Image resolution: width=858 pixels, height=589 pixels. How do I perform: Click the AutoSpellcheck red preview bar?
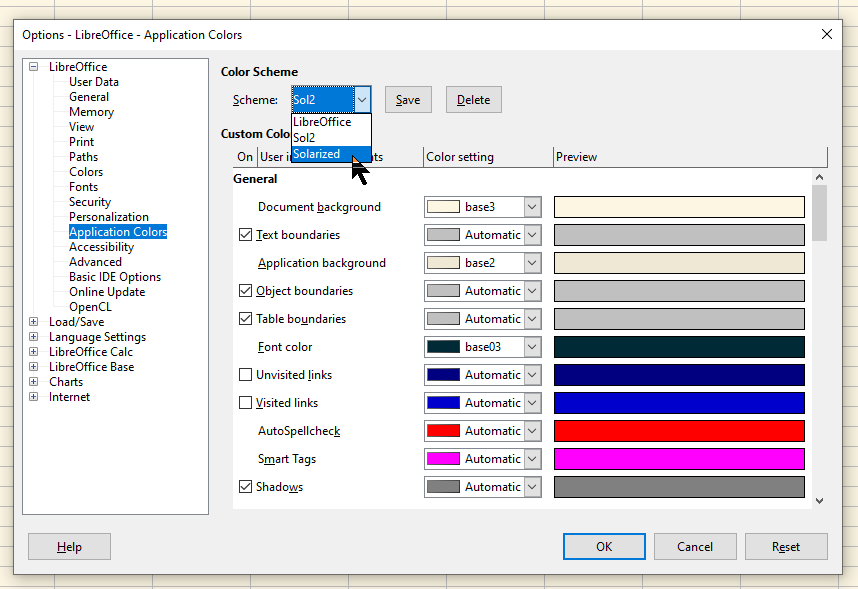tap(679, 431)
